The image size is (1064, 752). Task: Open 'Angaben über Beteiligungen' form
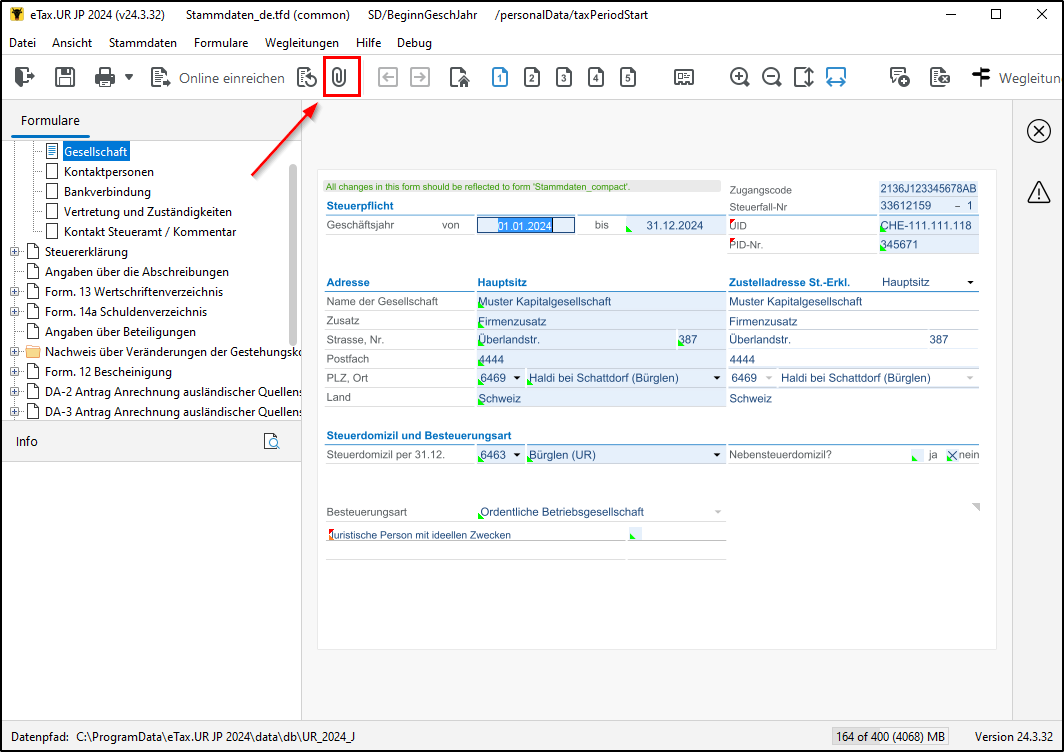coord(120,332)
